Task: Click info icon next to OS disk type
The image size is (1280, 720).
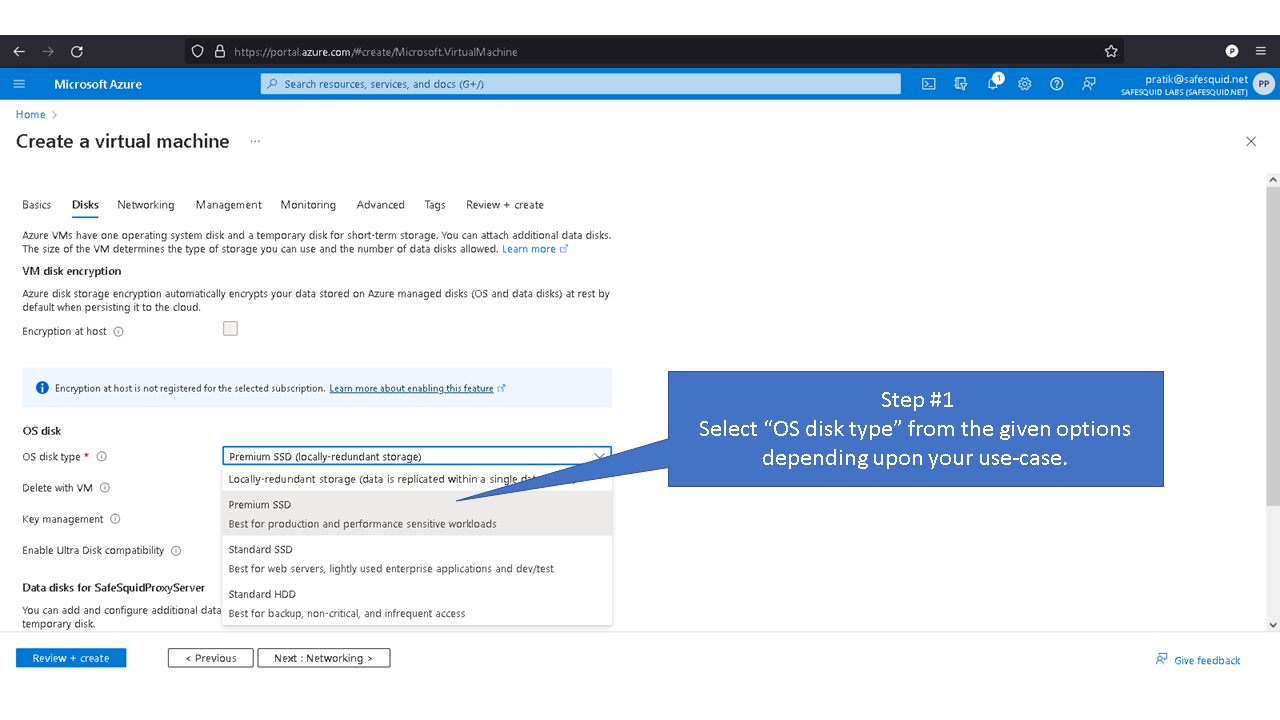Action: coord(101,456)
